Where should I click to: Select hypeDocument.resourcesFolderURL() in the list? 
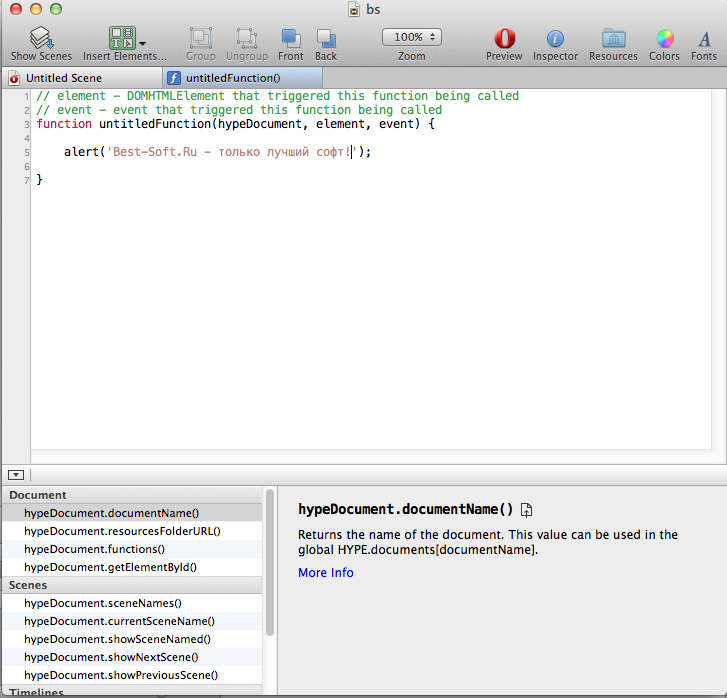tap(122, 531)
